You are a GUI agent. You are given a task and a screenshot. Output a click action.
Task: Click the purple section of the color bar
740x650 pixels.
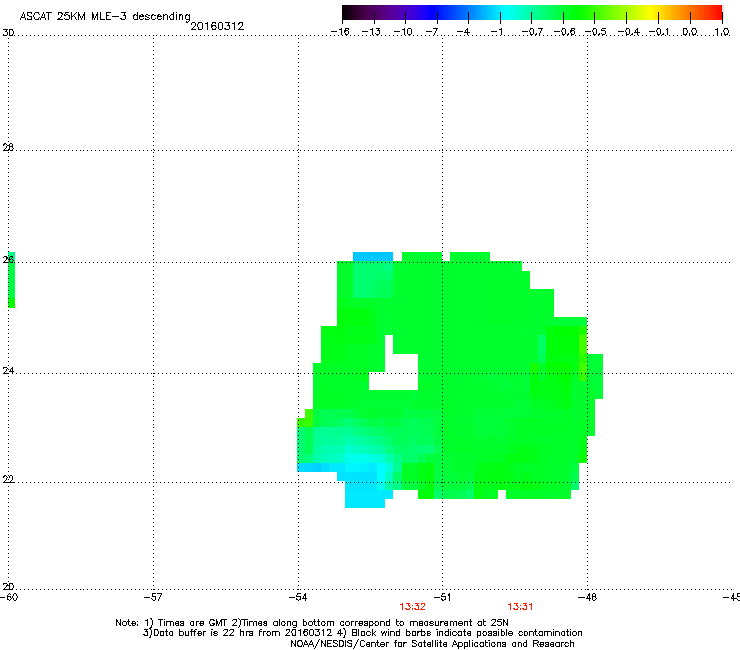(401, 12)
